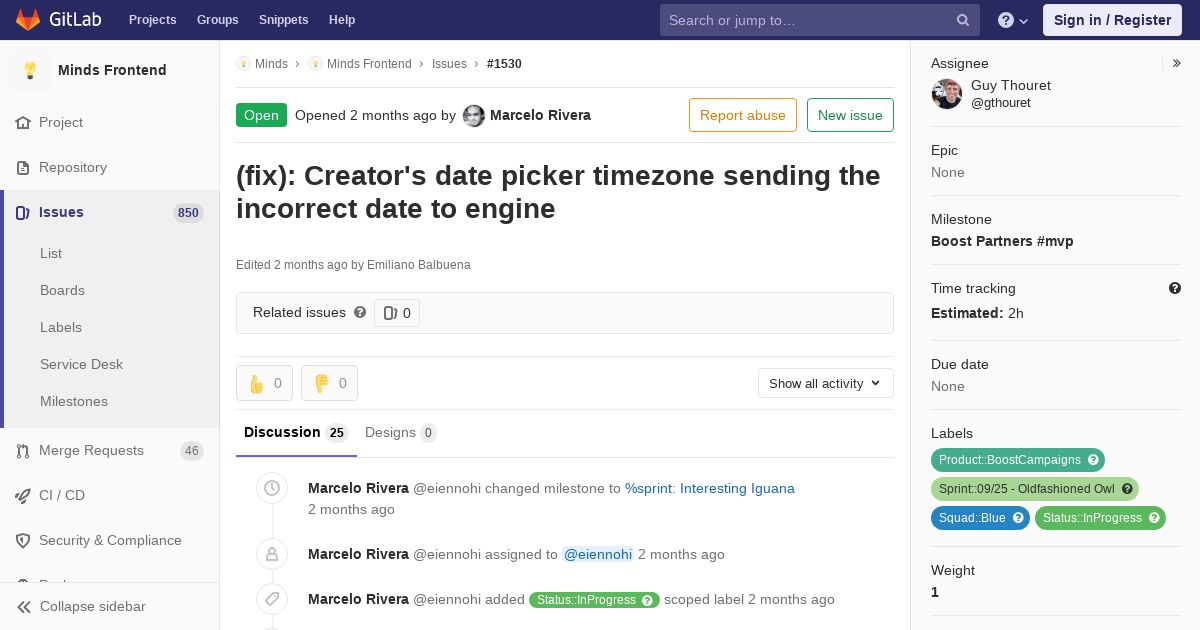Click the GitLab fox logo

click(x=28, y=20)
